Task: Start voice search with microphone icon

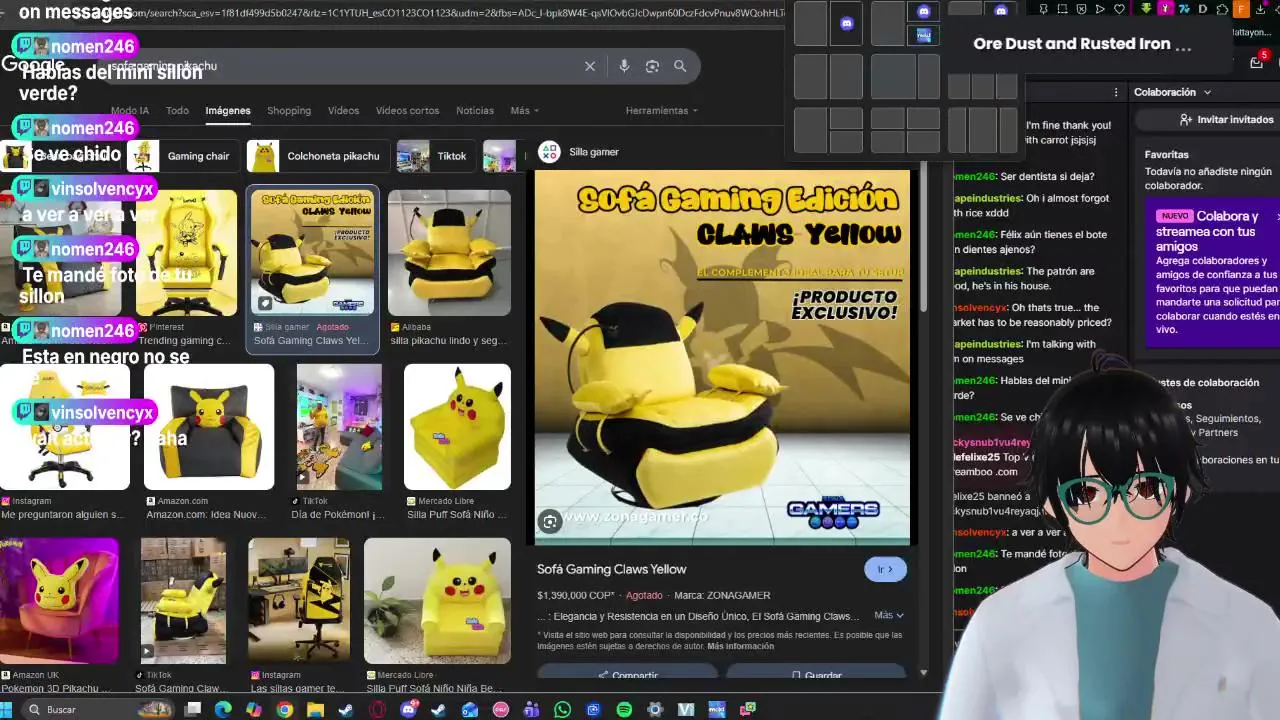Action: click(x=624, y=66)
